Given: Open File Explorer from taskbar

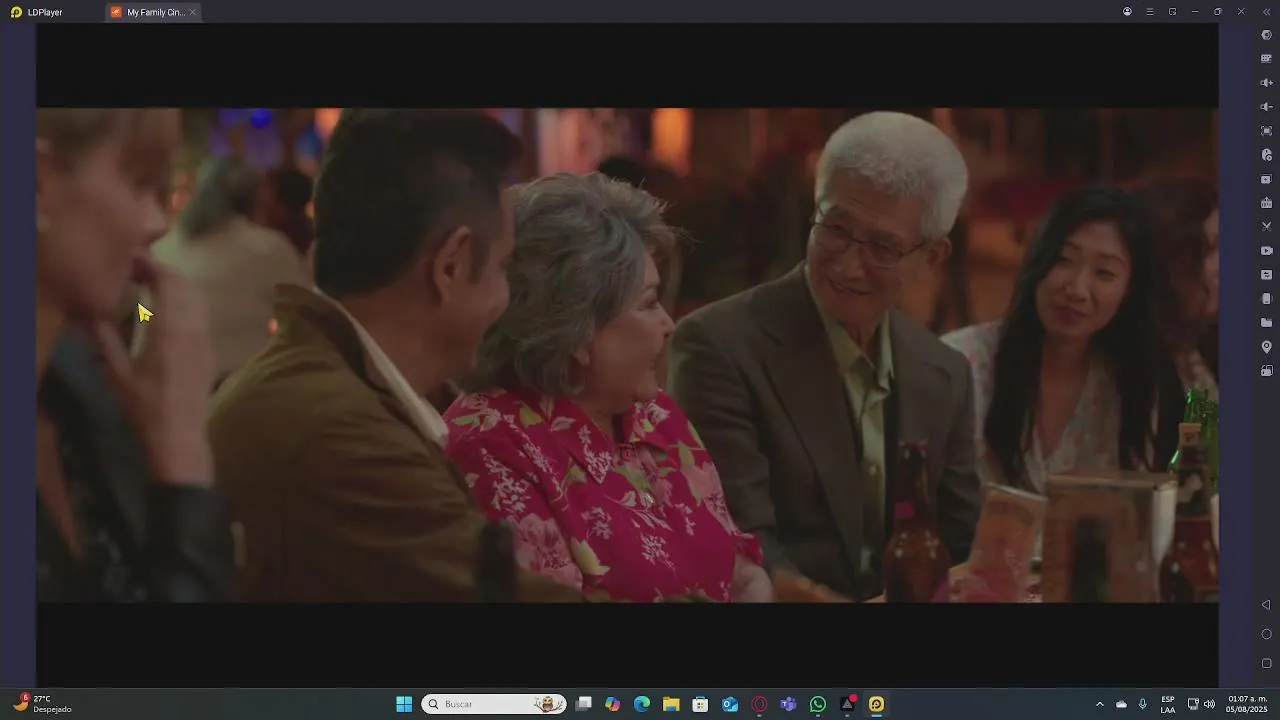Looking at the screenshot, I should click(x=671, y=704).
